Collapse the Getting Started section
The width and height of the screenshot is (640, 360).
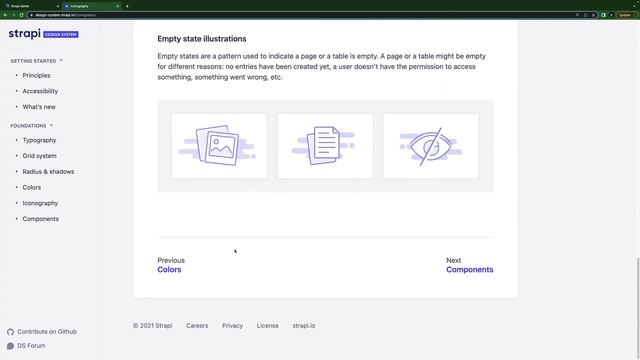(37, 61)
